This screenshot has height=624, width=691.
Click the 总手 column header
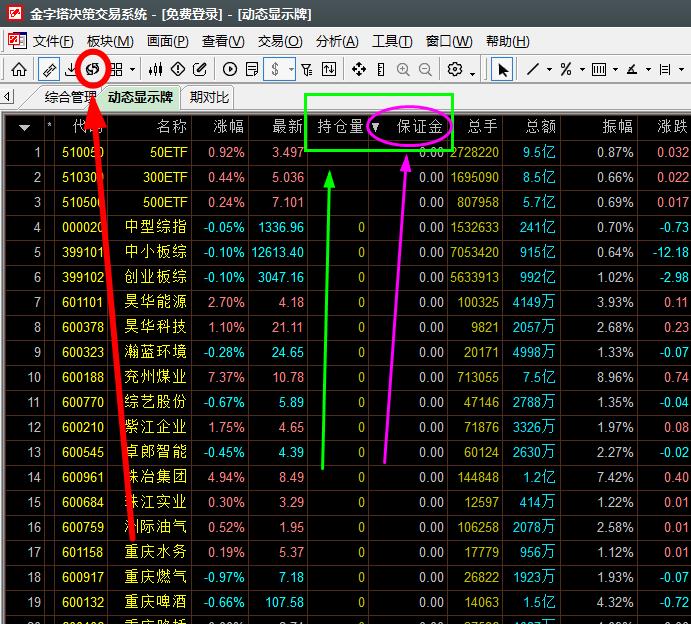482,127
